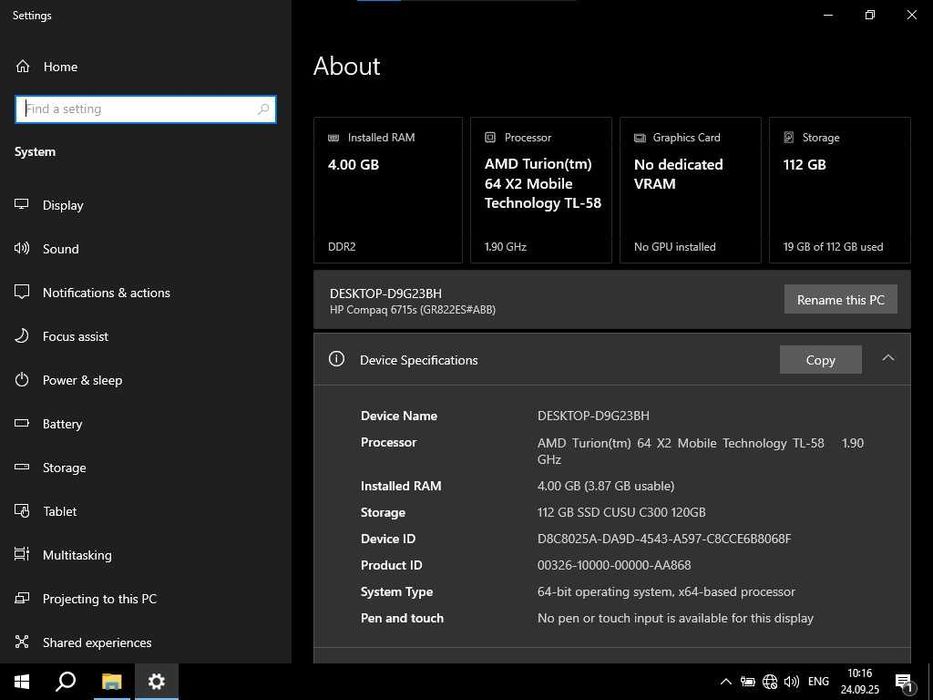
Task: Restore down the Settings window
Action: pyautogui.click(x=870, y=15)
